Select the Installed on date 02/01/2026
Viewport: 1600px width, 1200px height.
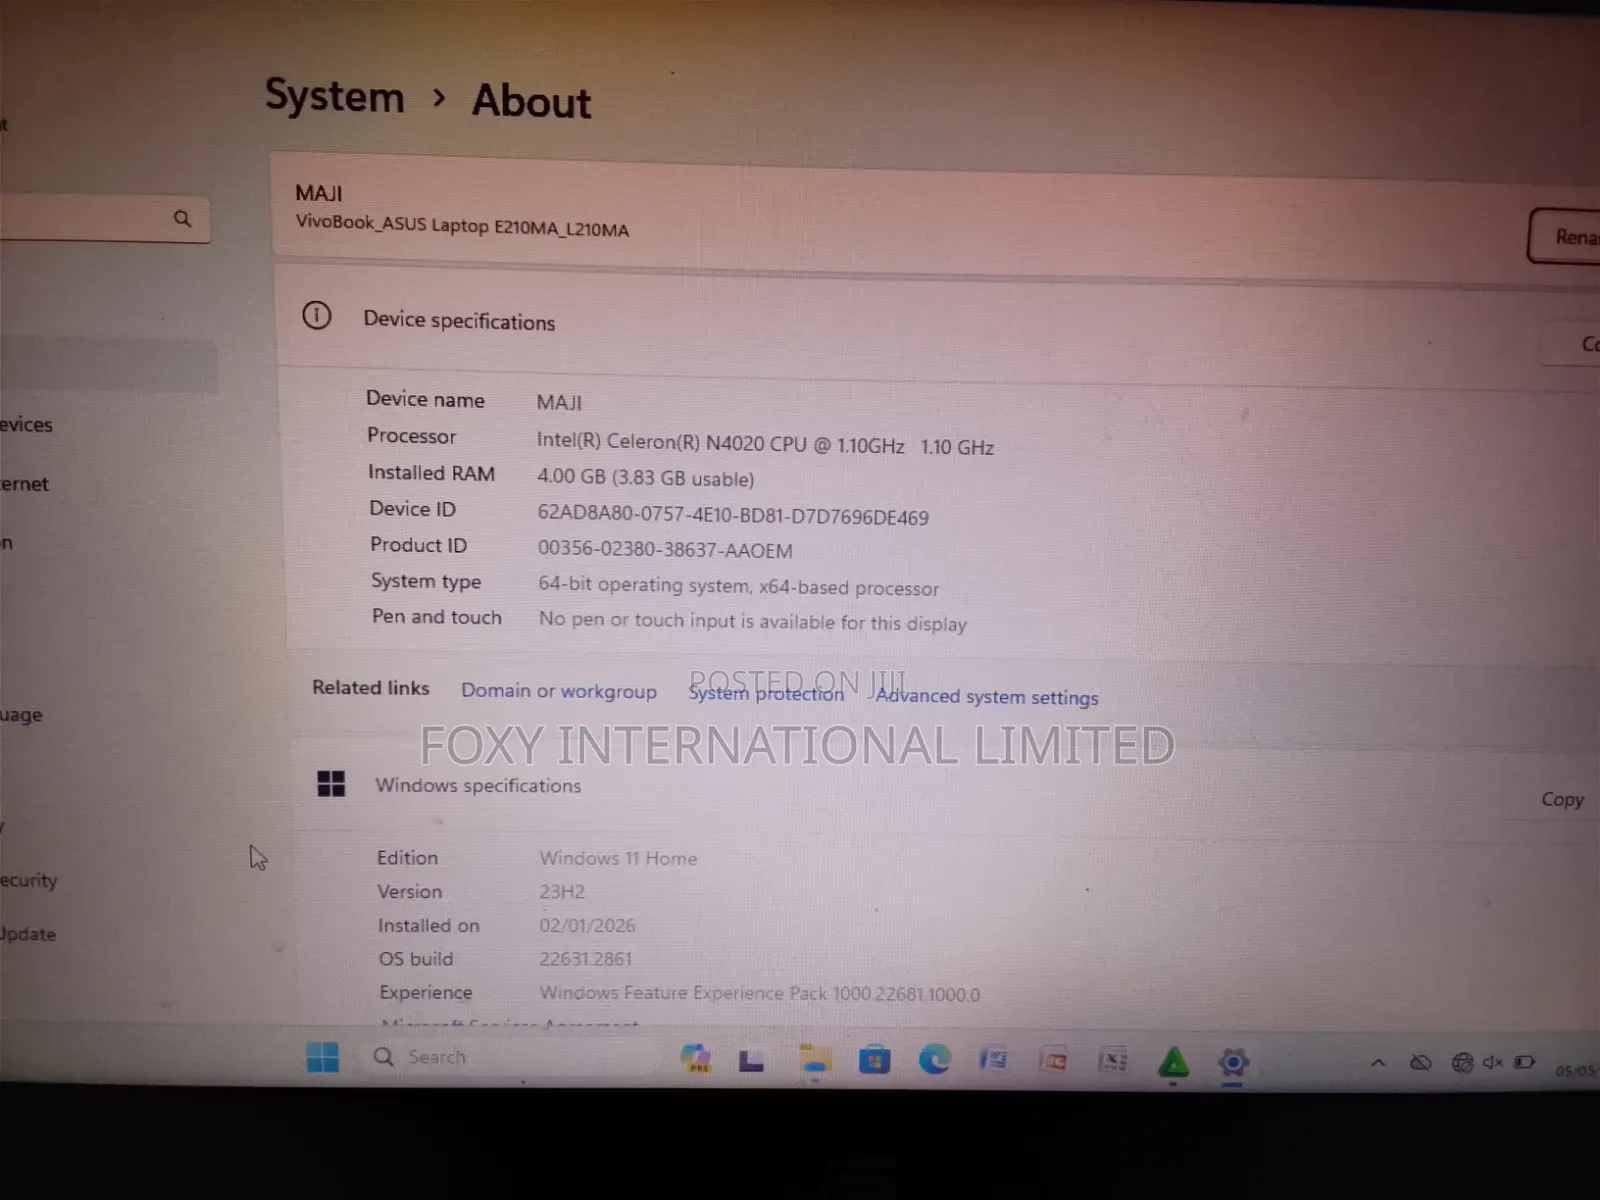tap(587, 925)
